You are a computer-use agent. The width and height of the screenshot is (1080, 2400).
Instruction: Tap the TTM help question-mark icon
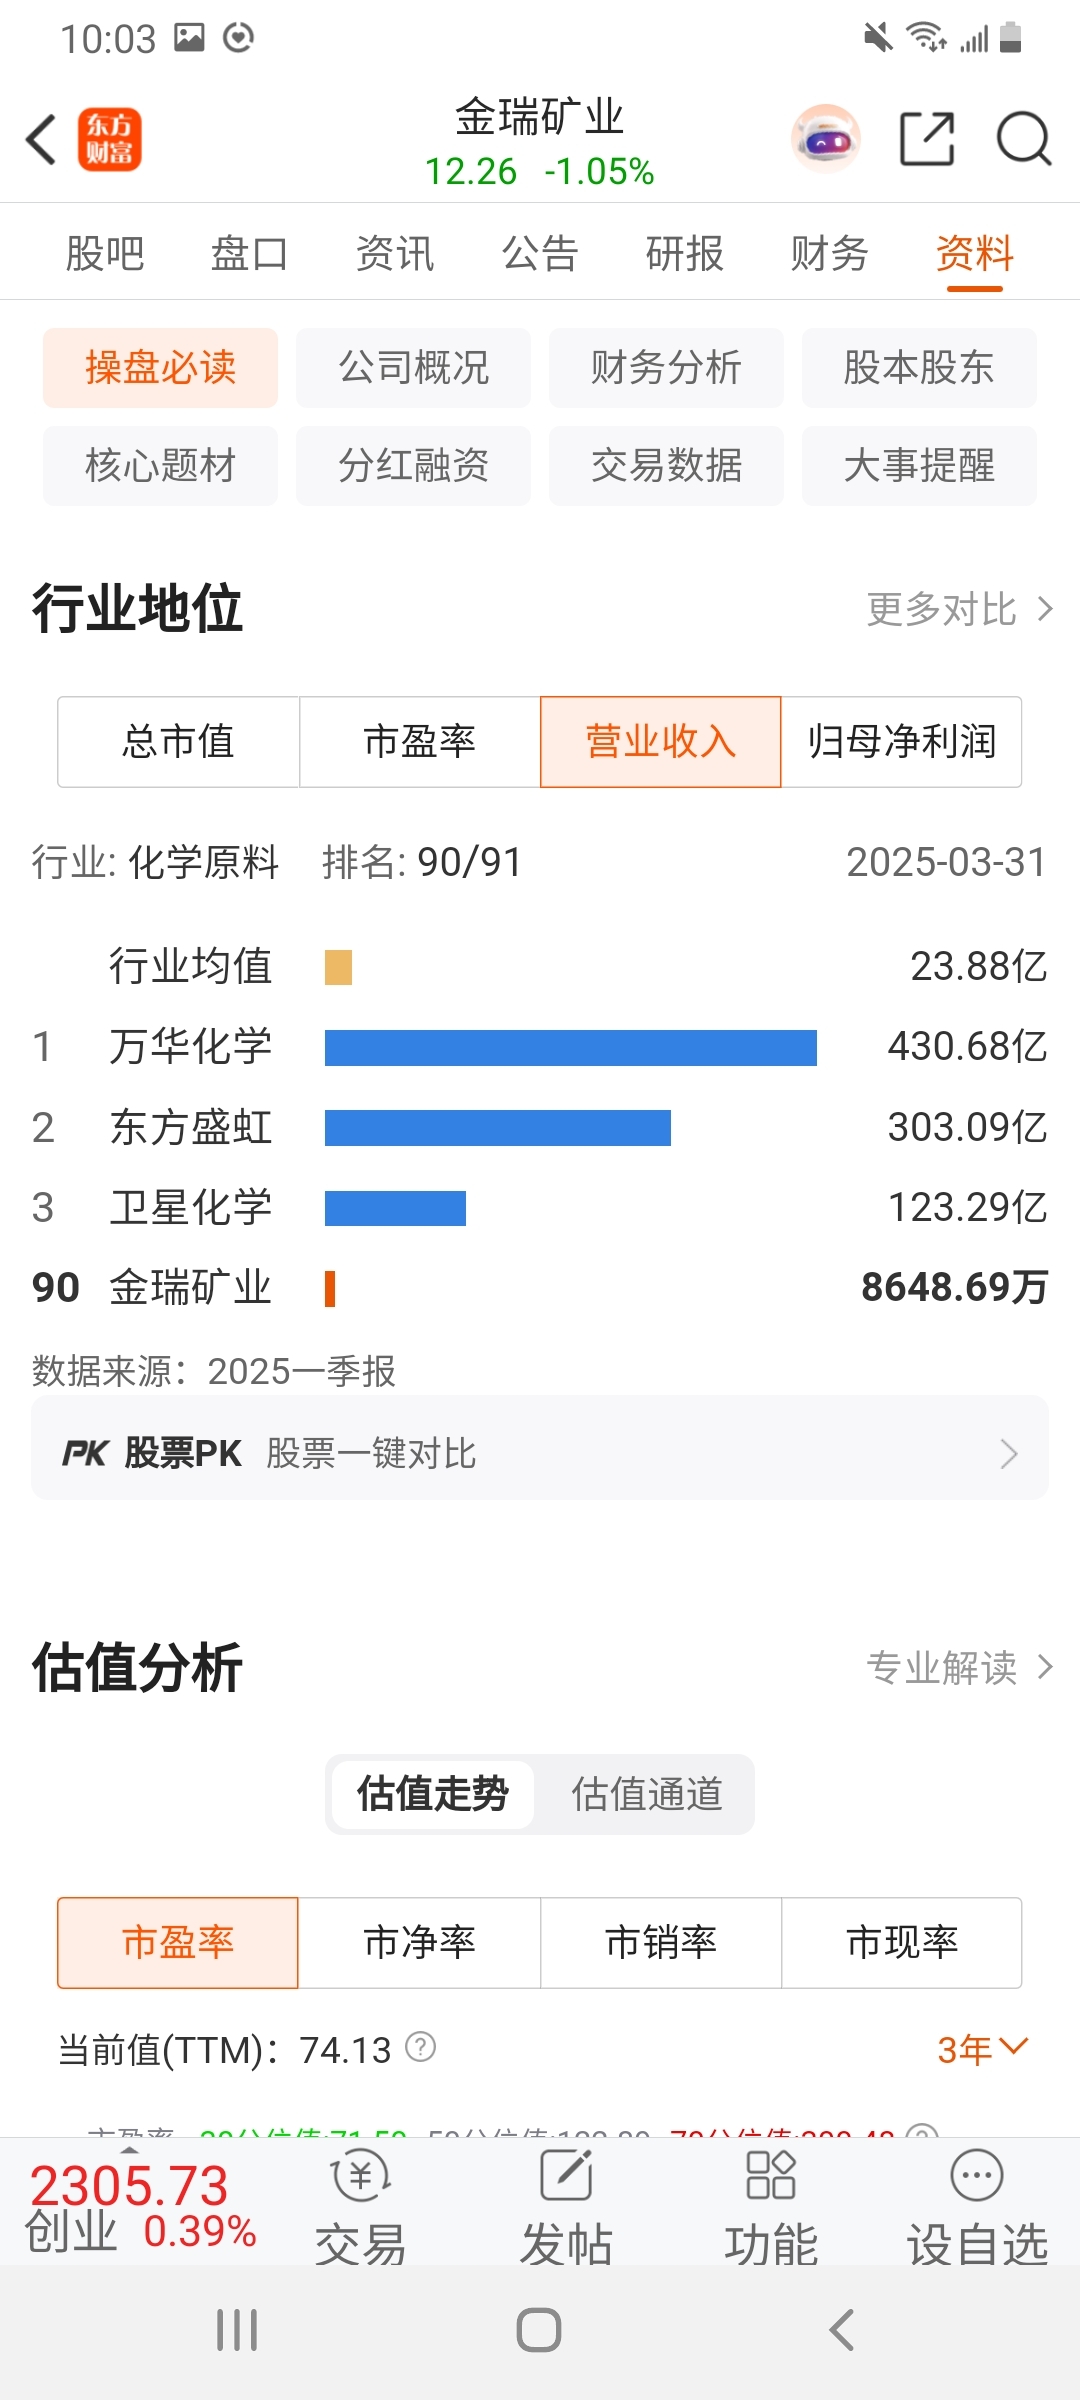(x=421, y=2047)
